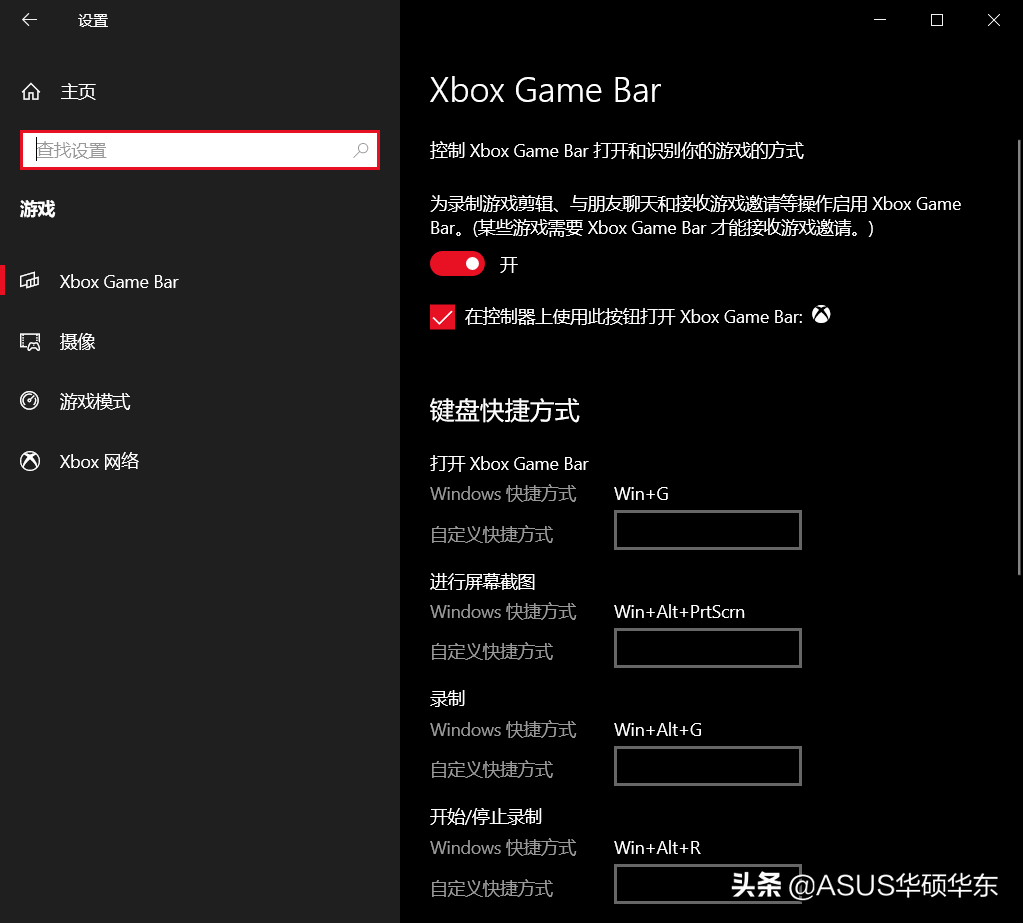Click custom shortcut field for 打开 Xbox Game Bar

click(x=708, y=530)
